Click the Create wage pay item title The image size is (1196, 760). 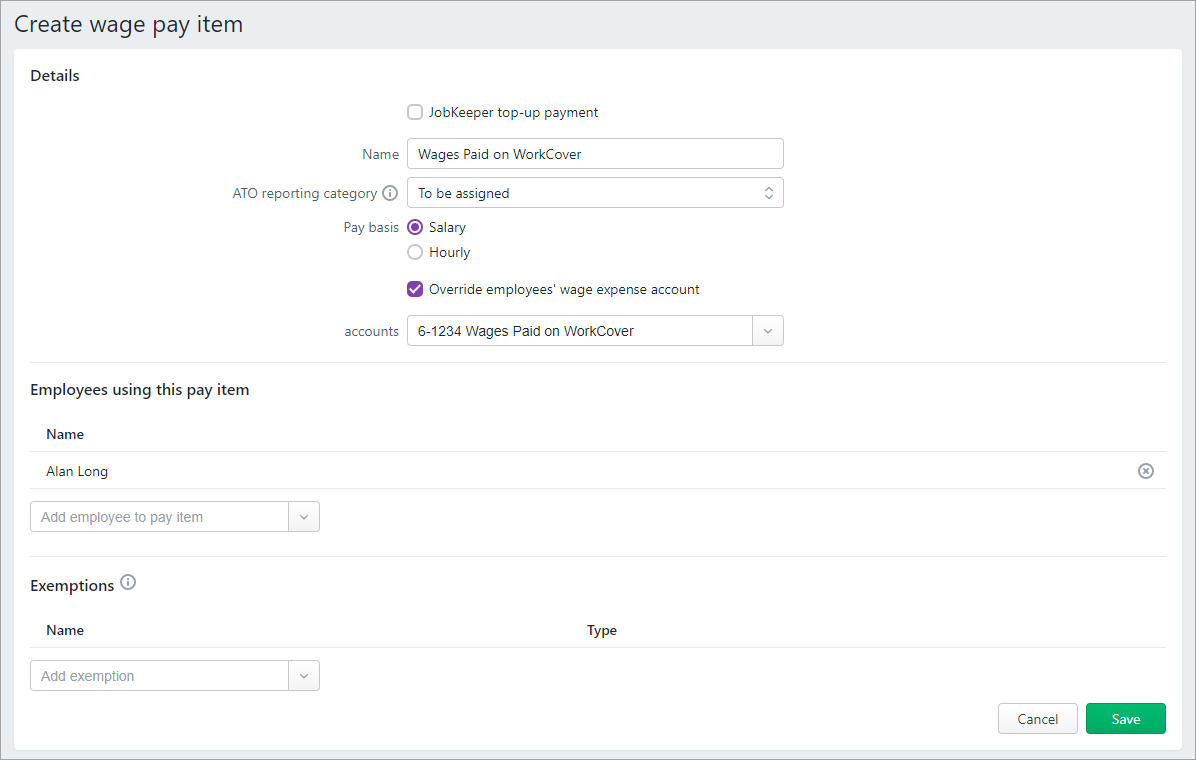[129, 24]
